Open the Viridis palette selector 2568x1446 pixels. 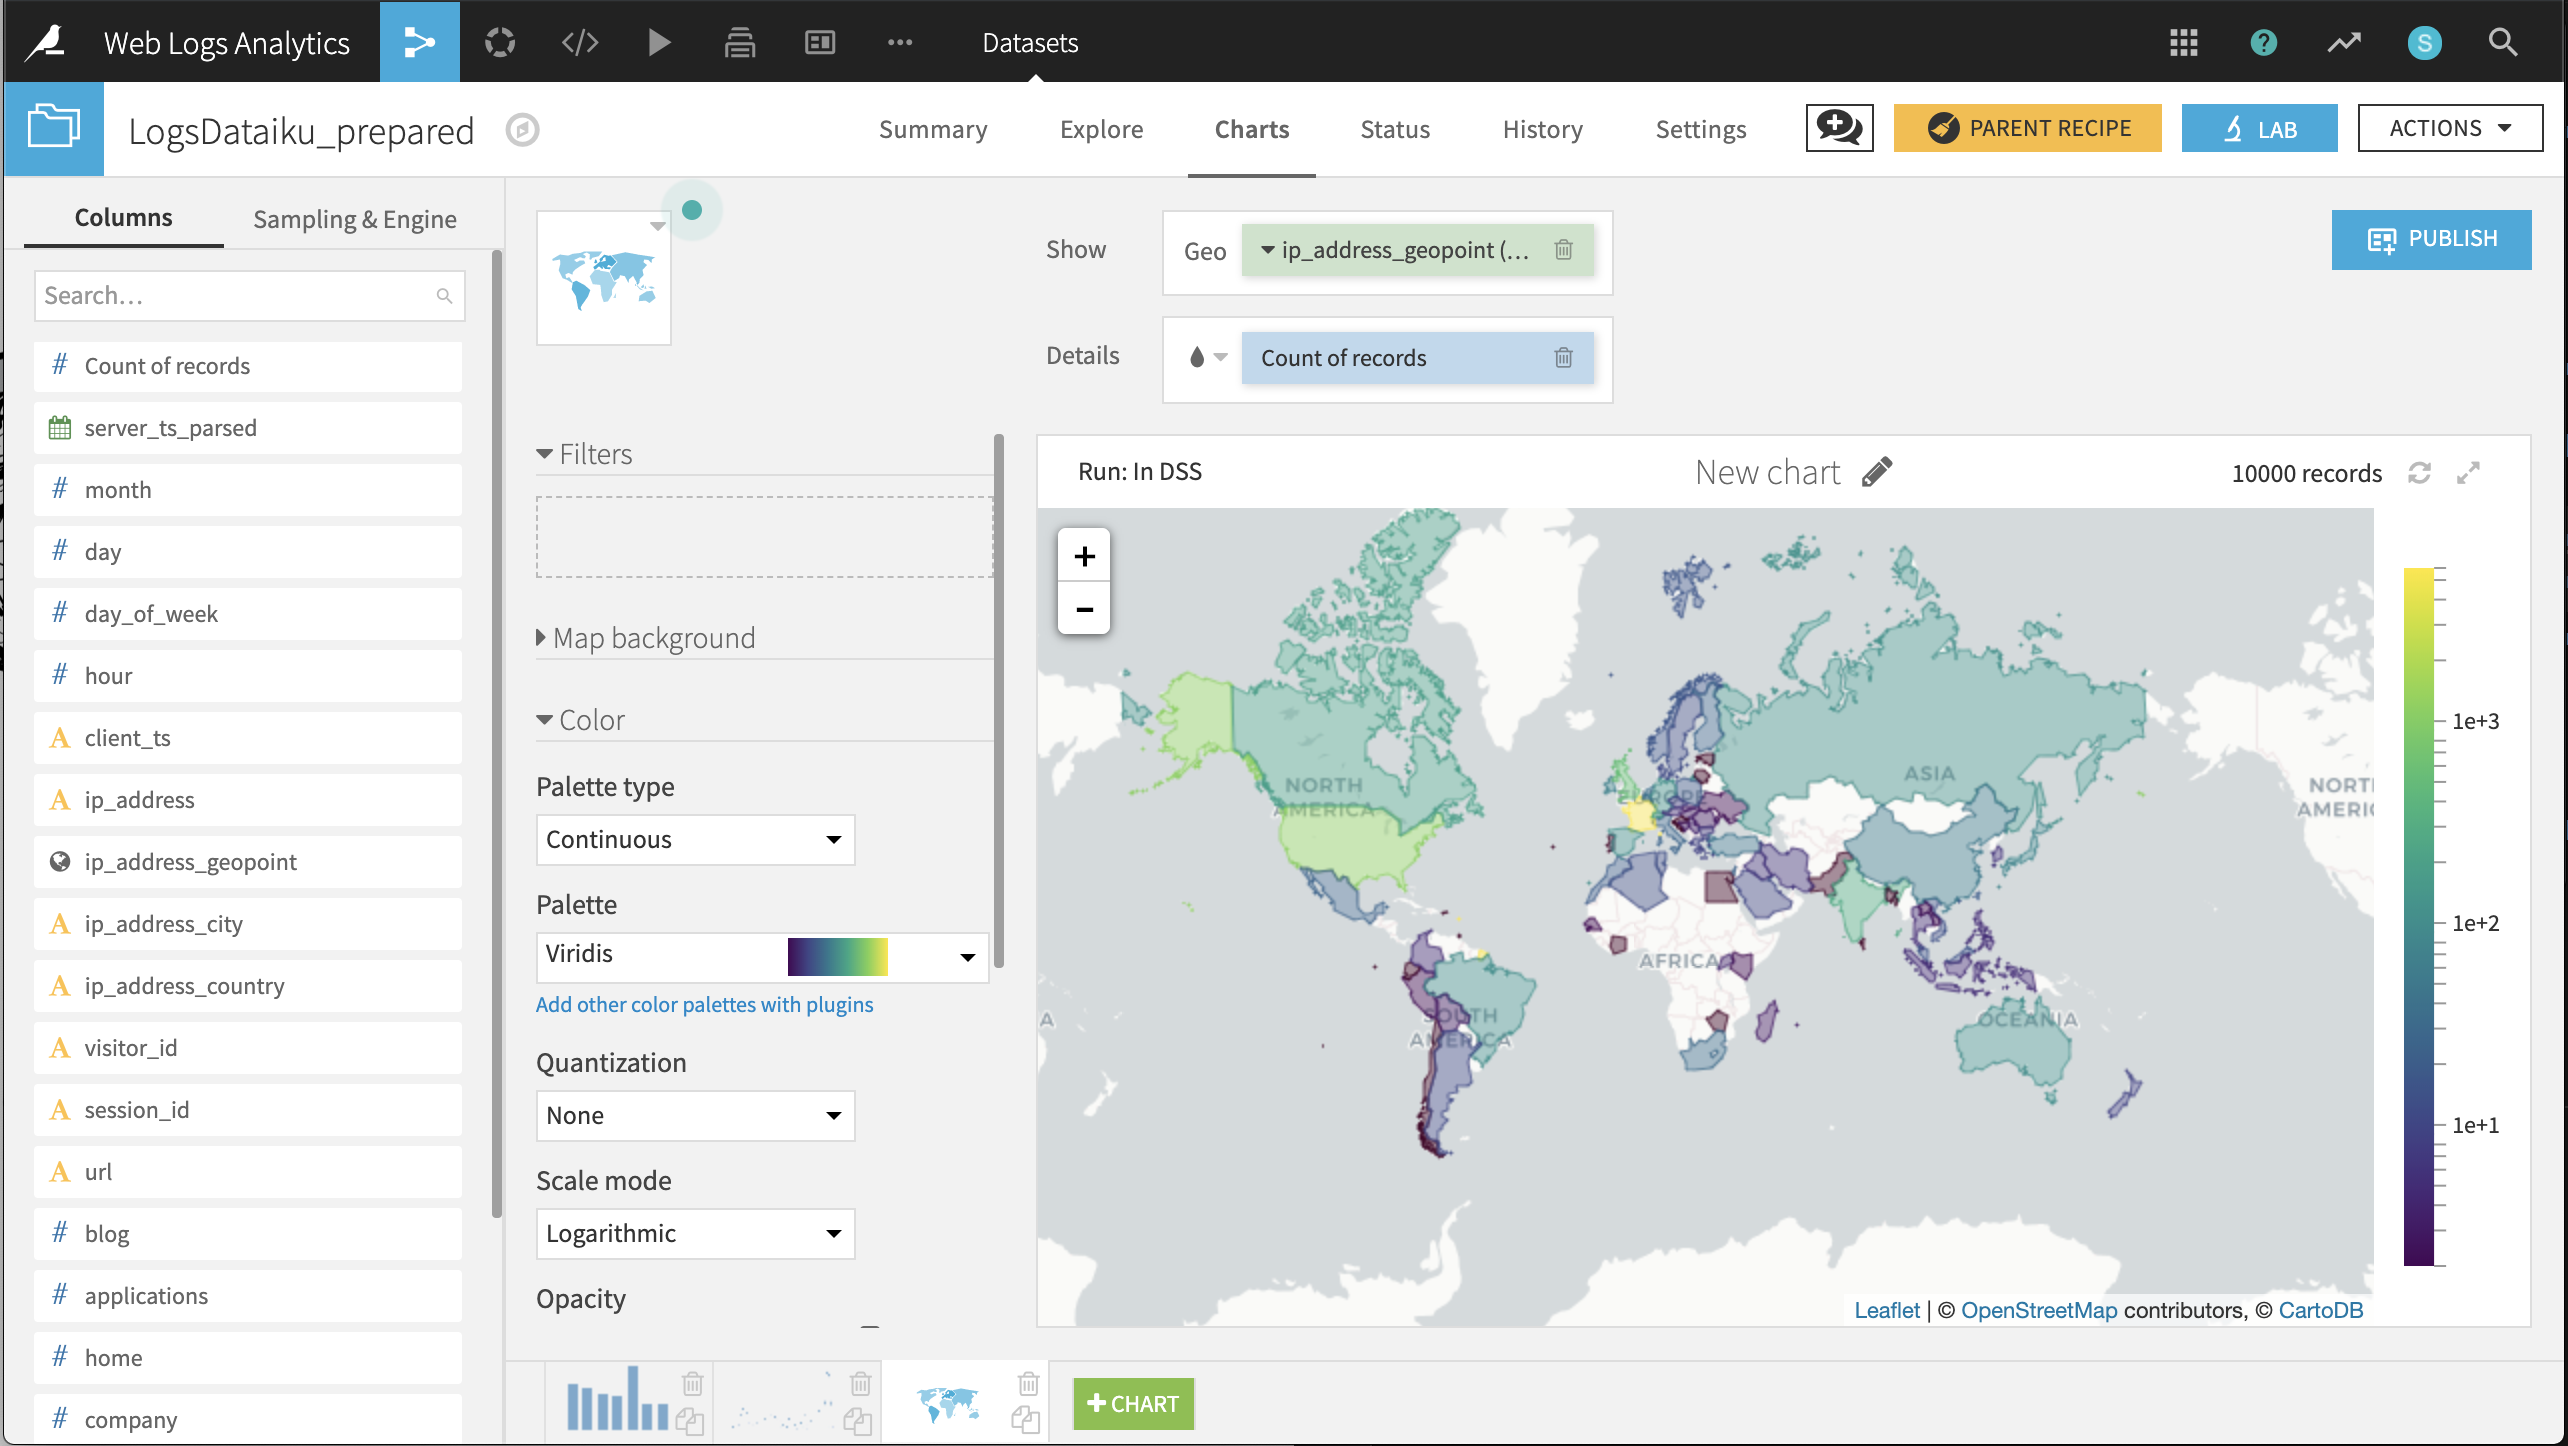click(762, 956)
